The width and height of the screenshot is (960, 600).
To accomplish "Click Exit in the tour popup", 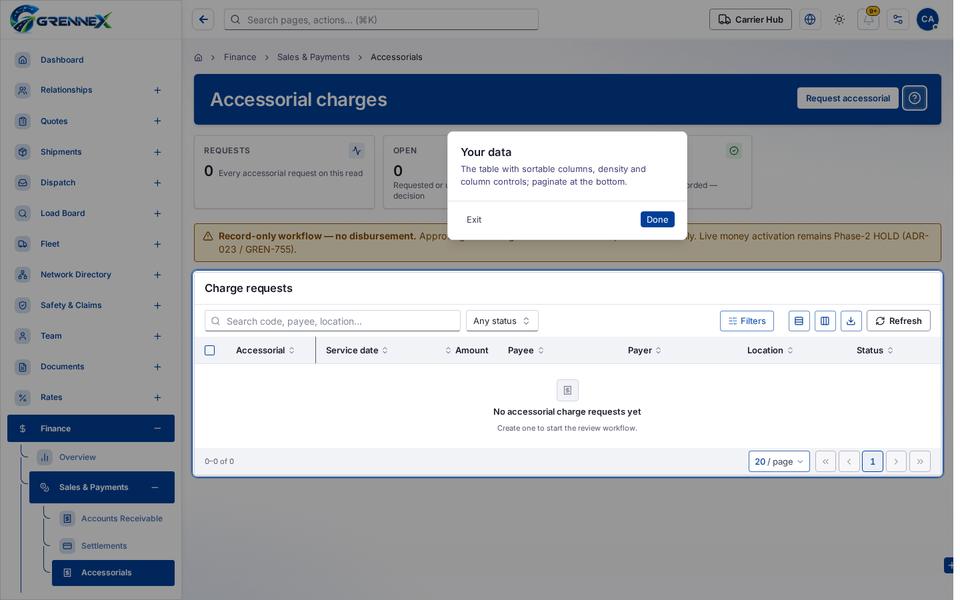I will 474,220.
